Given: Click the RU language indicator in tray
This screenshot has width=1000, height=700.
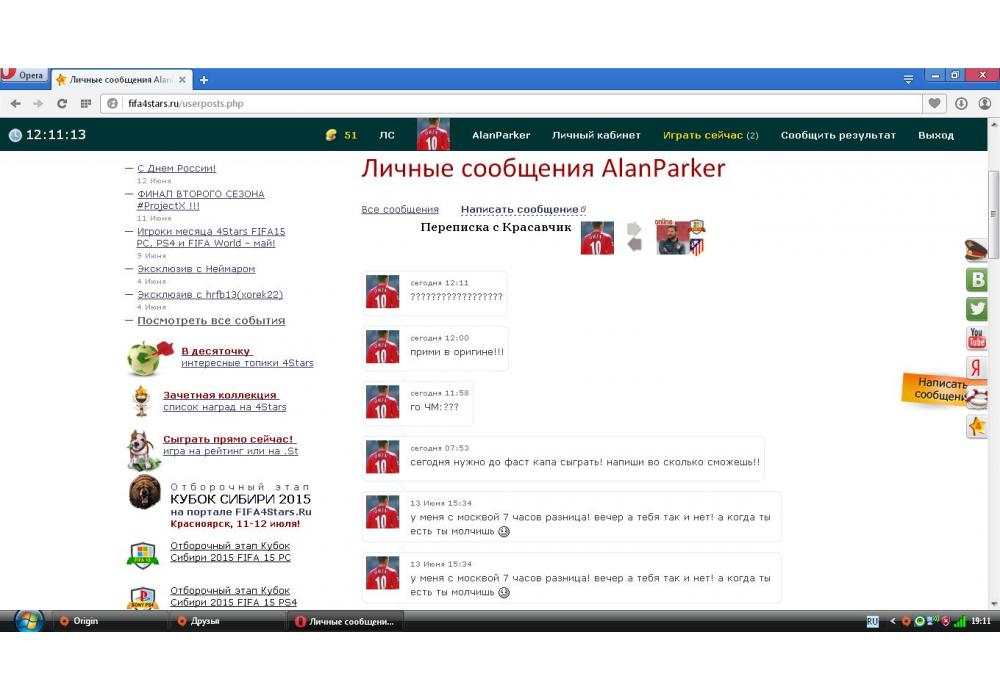Looking at the screenshot, I should [x=872, y=622].
